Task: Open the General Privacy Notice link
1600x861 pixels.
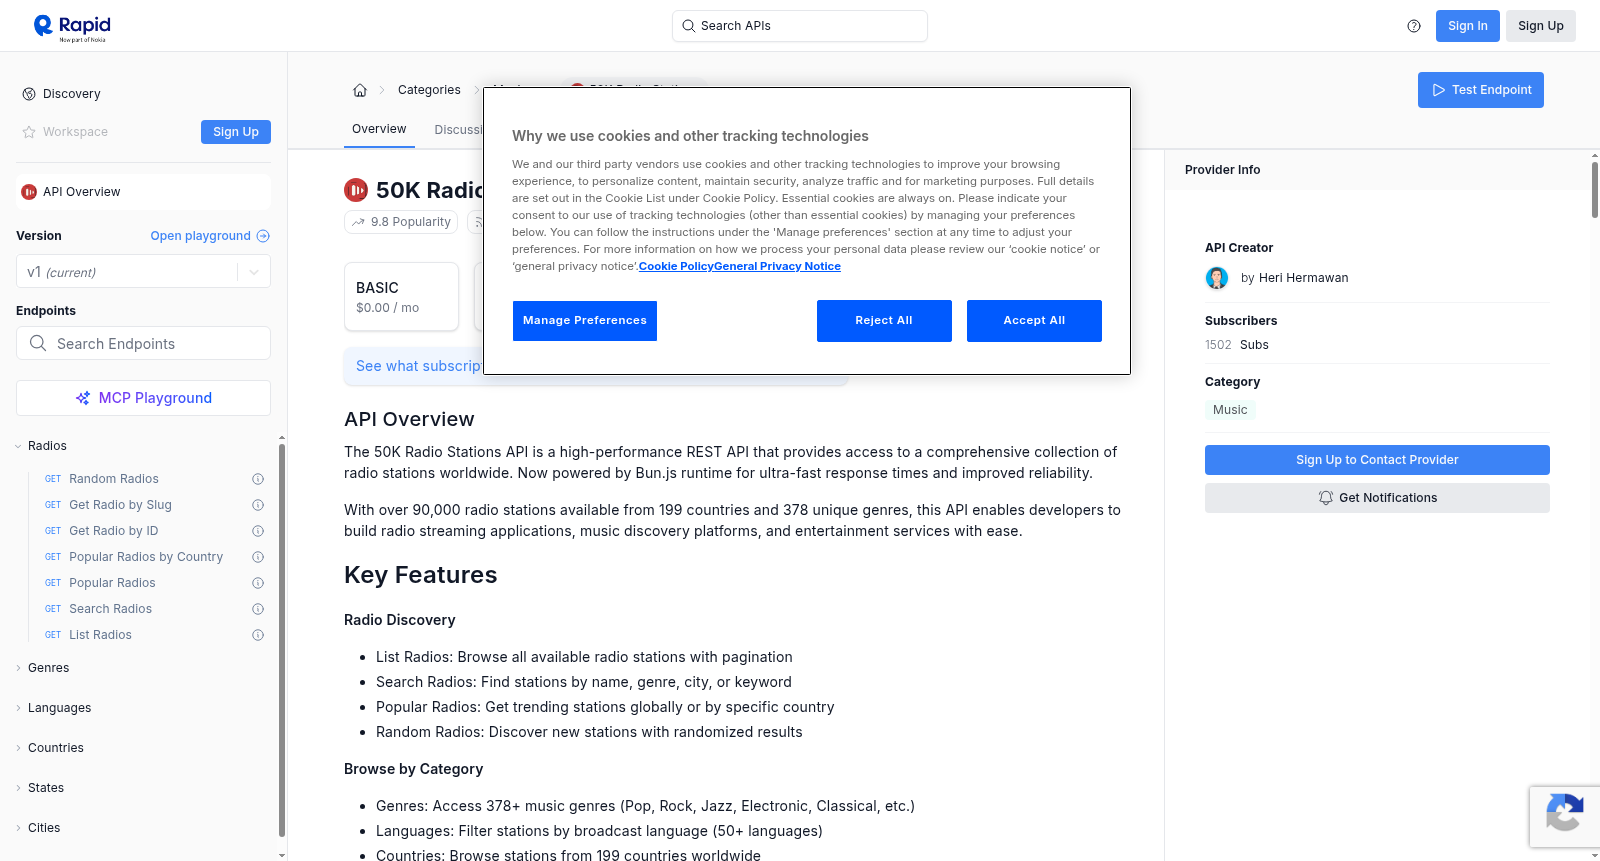Action: (778, 267)
